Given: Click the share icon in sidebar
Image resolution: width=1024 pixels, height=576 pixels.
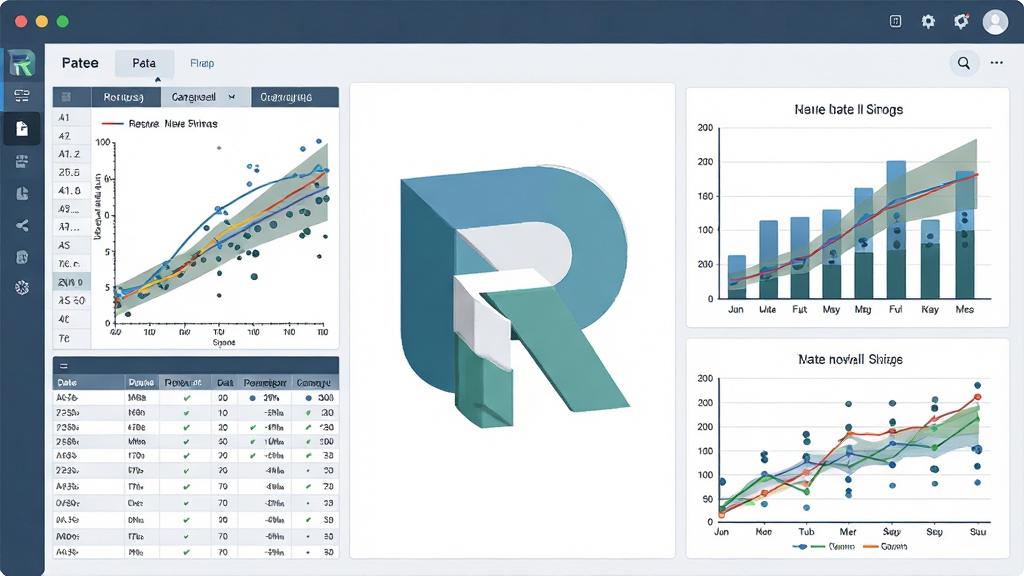Looking at the screenshot, I should coord(22,226).
